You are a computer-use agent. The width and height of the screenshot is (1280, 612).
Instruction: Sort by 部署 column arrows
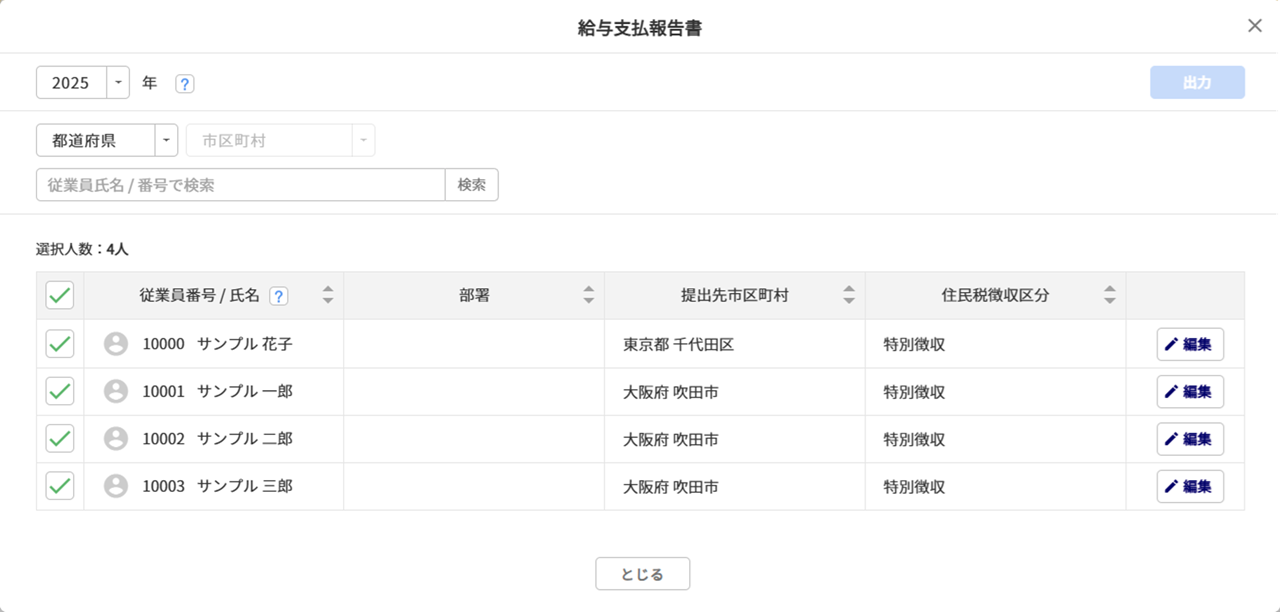point(588,295)
